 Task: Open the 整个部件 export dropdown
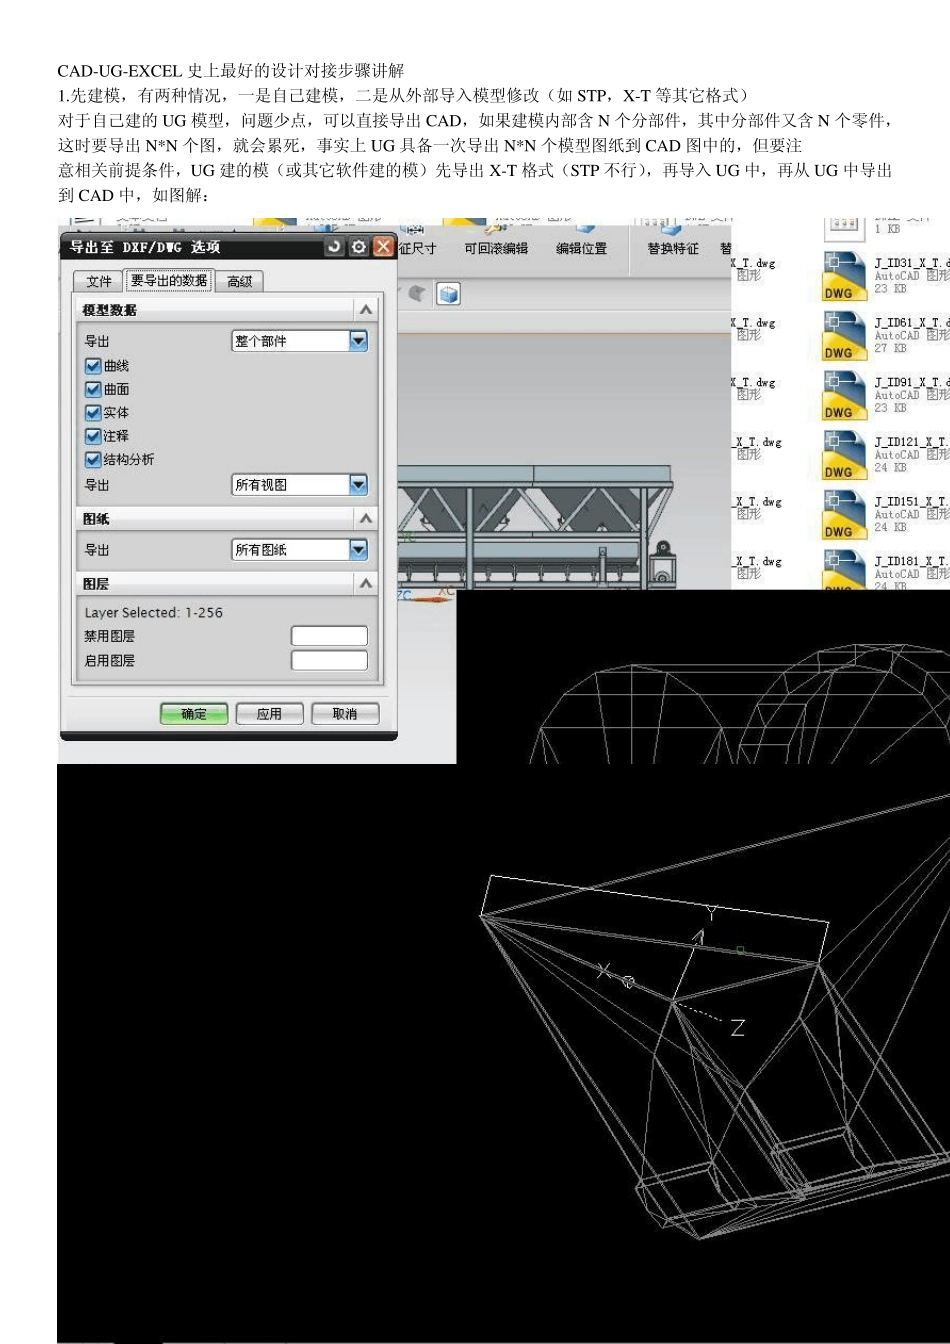(300, 341)
